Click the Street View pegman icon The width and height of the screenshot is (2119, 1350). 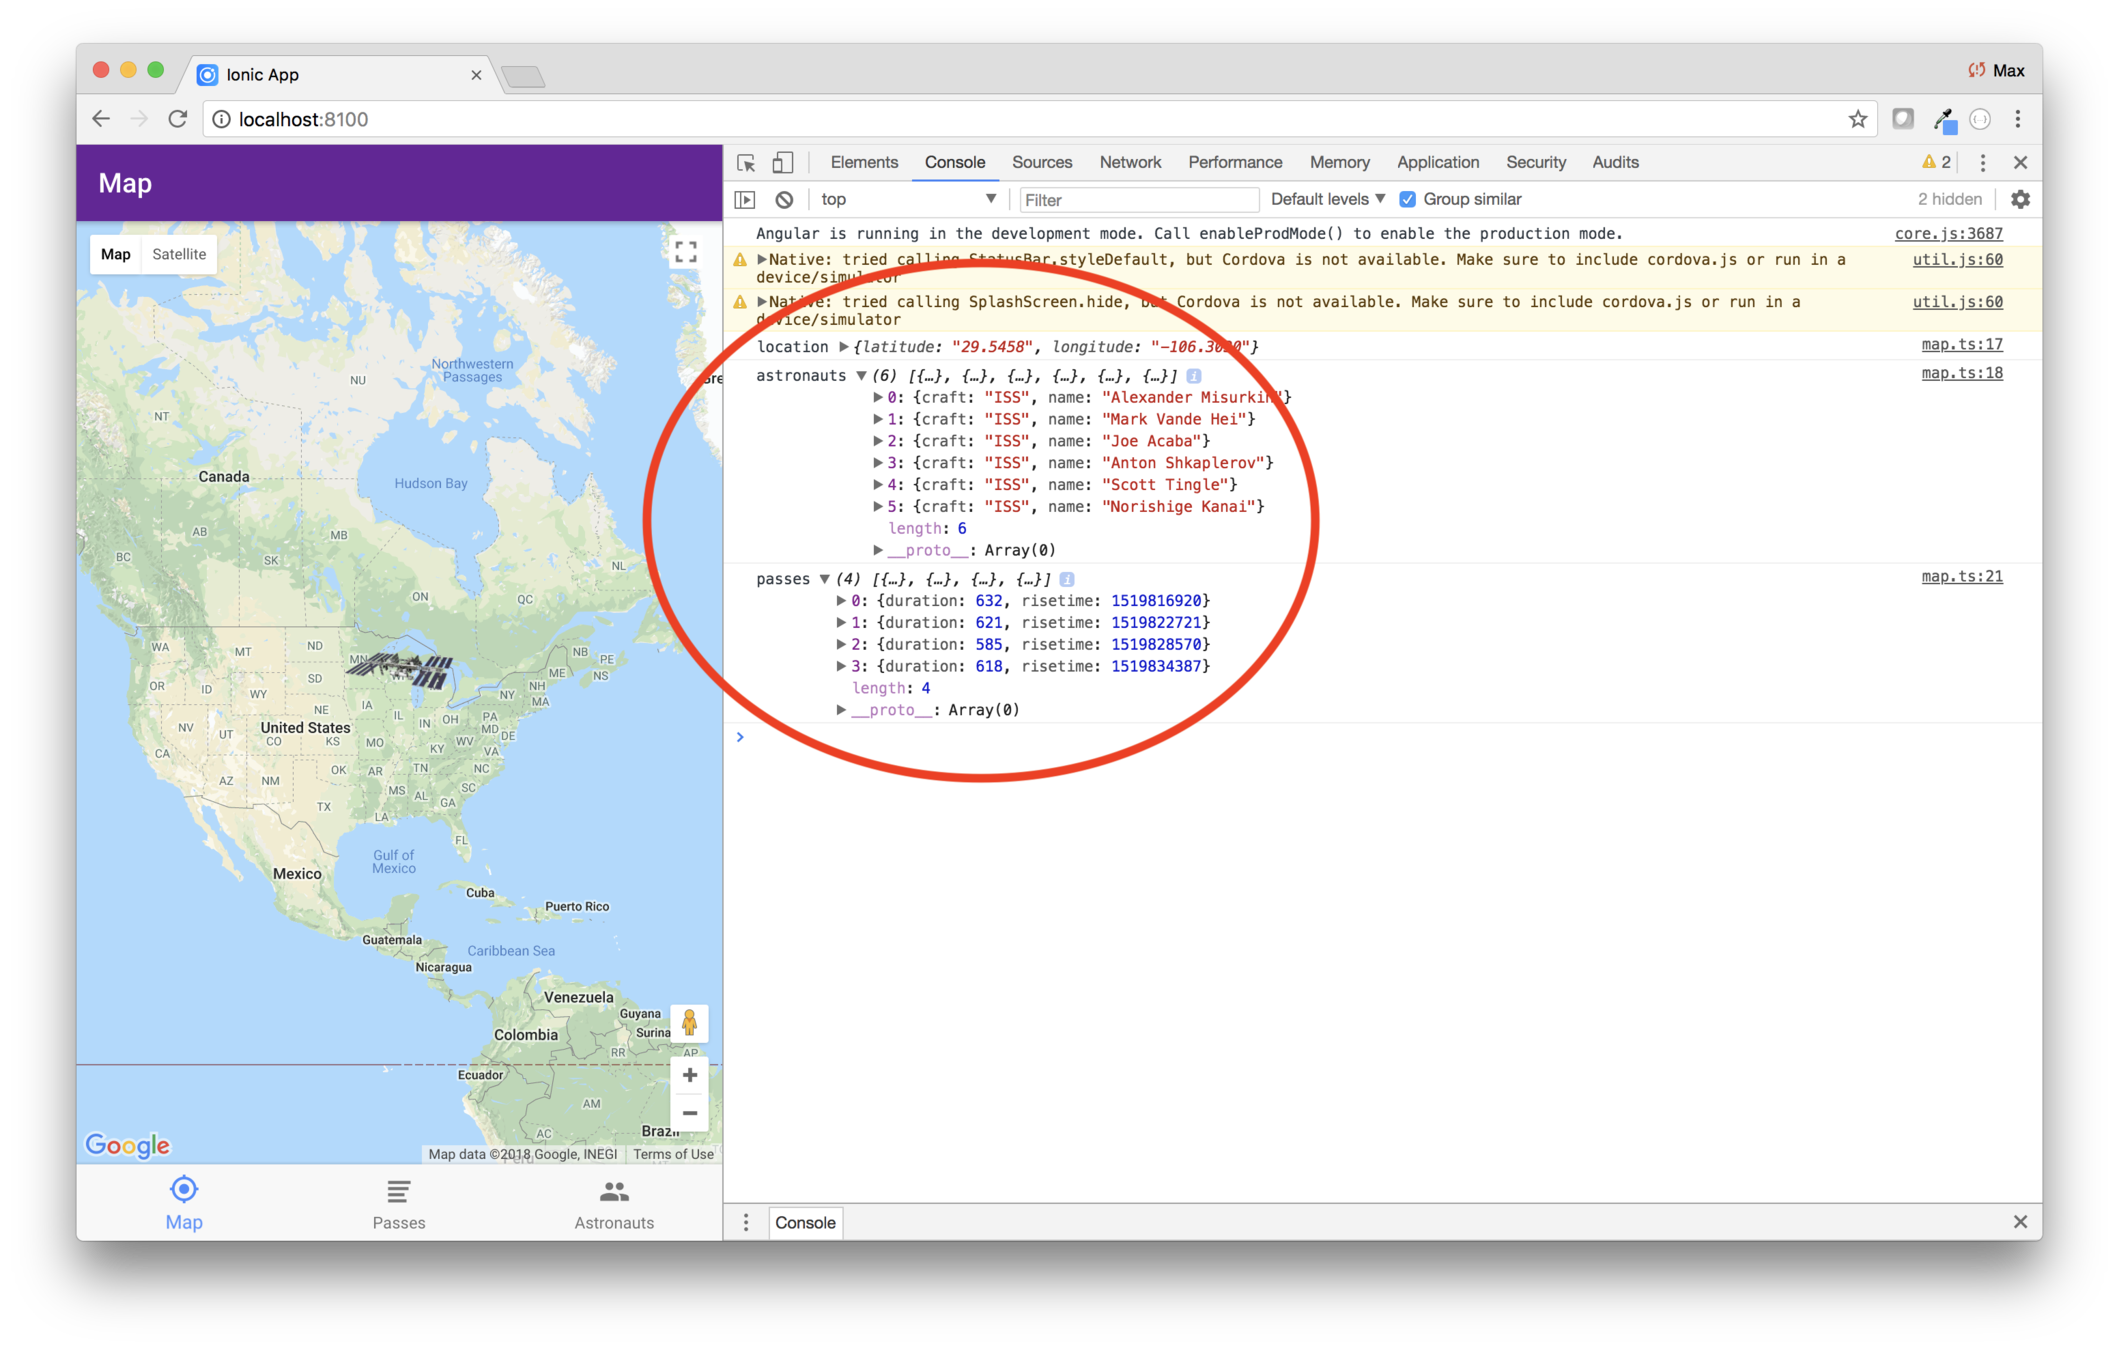[689, 1023]
